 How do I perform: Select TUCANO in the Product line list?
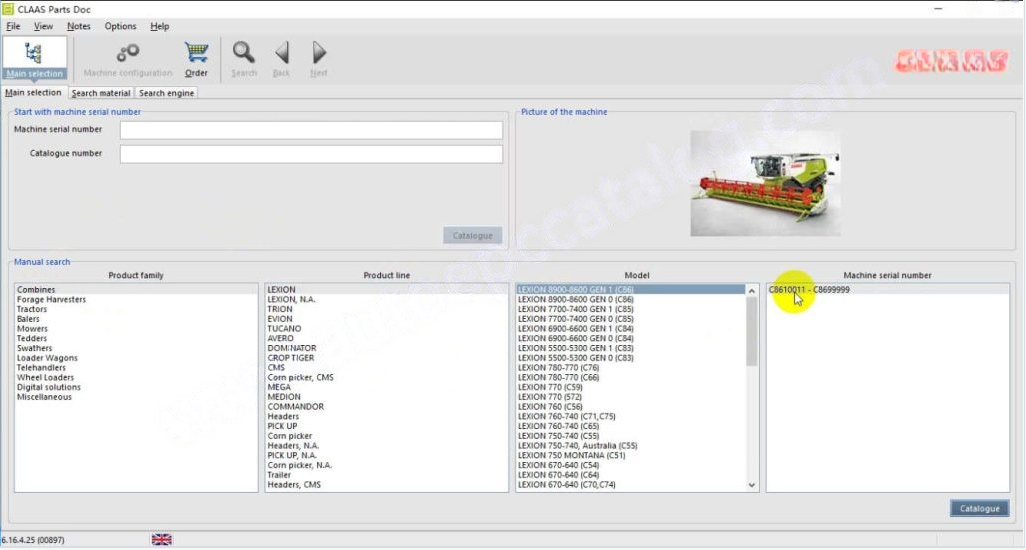pos(284,329)
